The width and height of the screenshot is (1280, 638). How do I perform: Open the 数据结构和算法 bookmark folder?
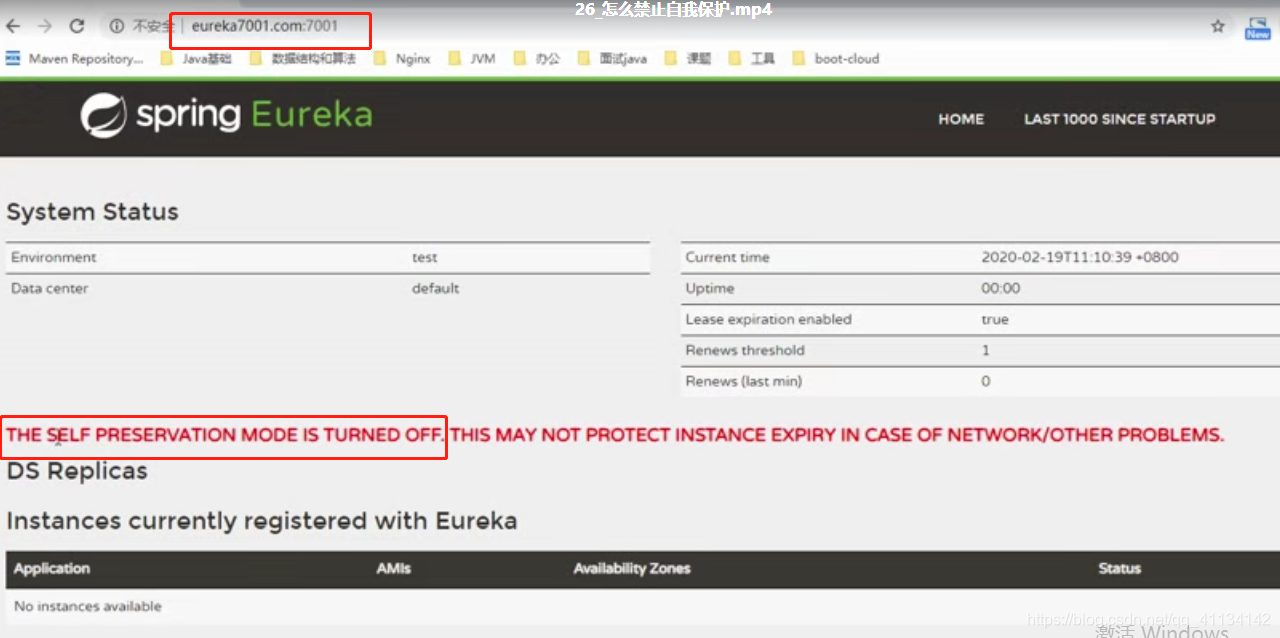[x=302, y=59]
